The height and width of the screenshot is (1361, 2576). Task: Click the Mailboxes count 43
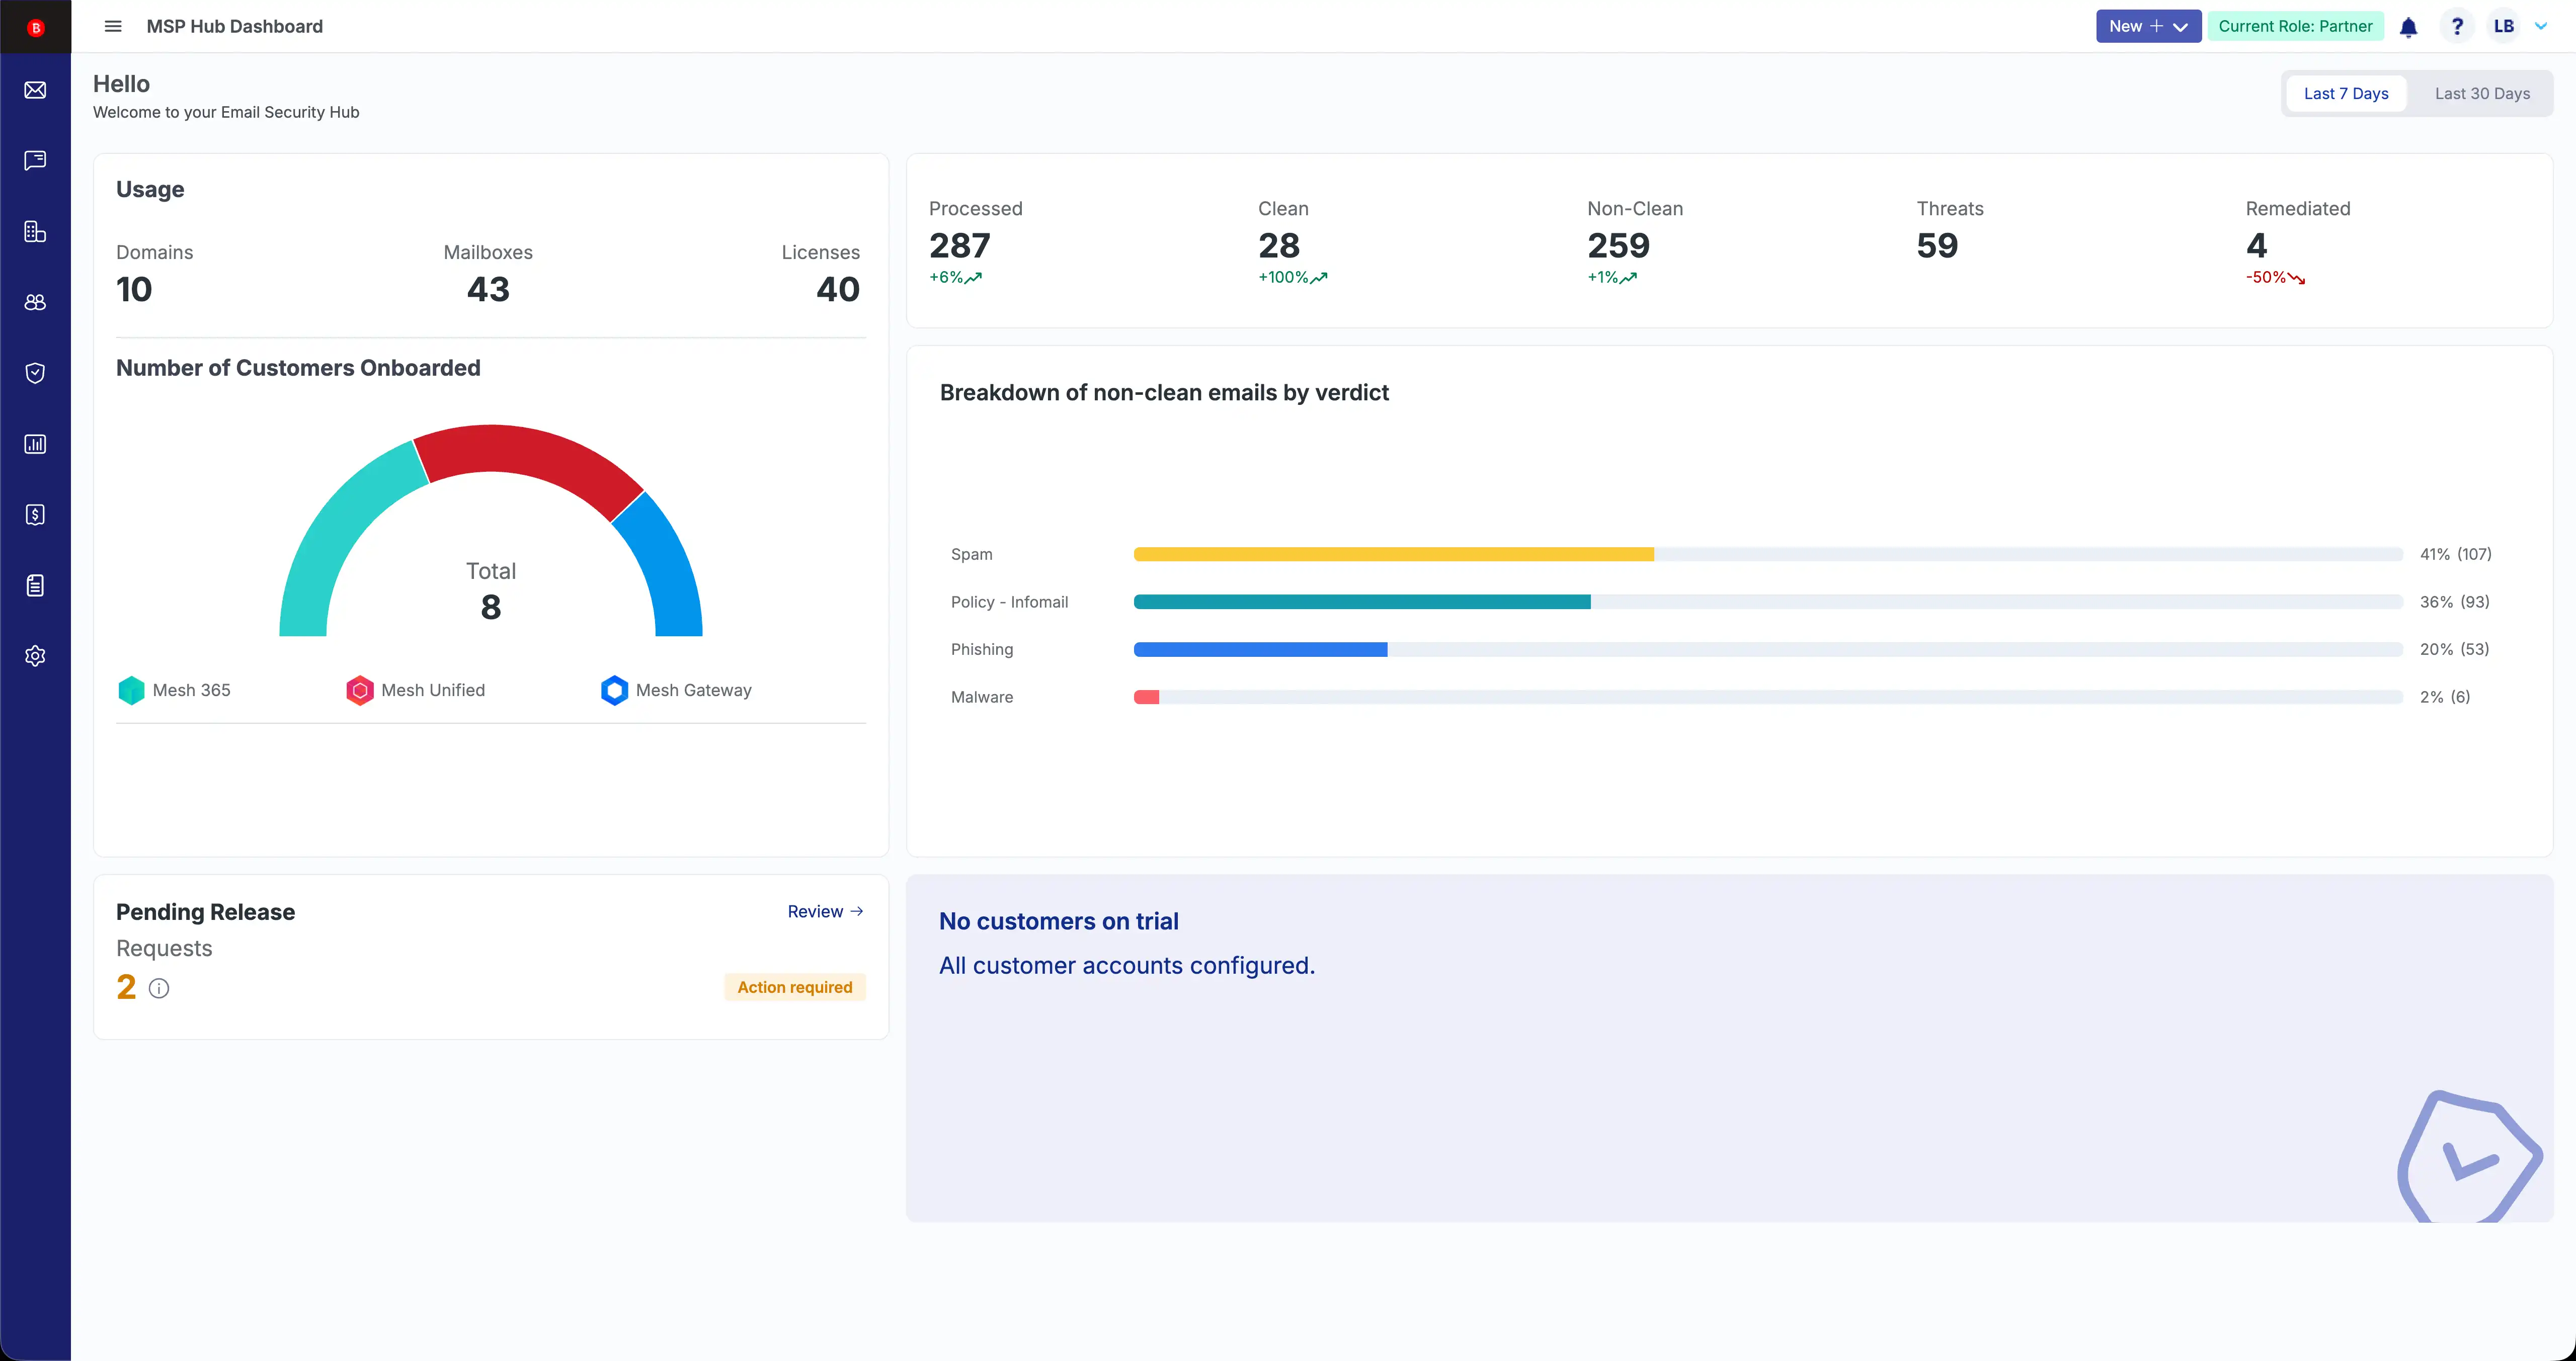(488, 289)
